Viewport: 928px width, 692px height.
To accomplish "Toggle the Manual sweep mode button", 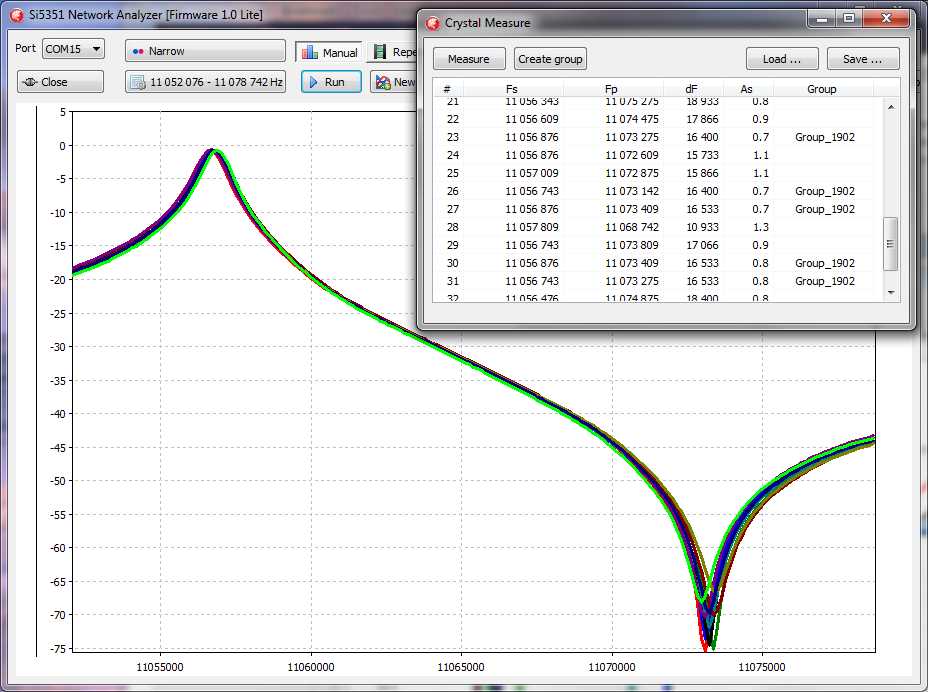I will click(x=328, y=52).
